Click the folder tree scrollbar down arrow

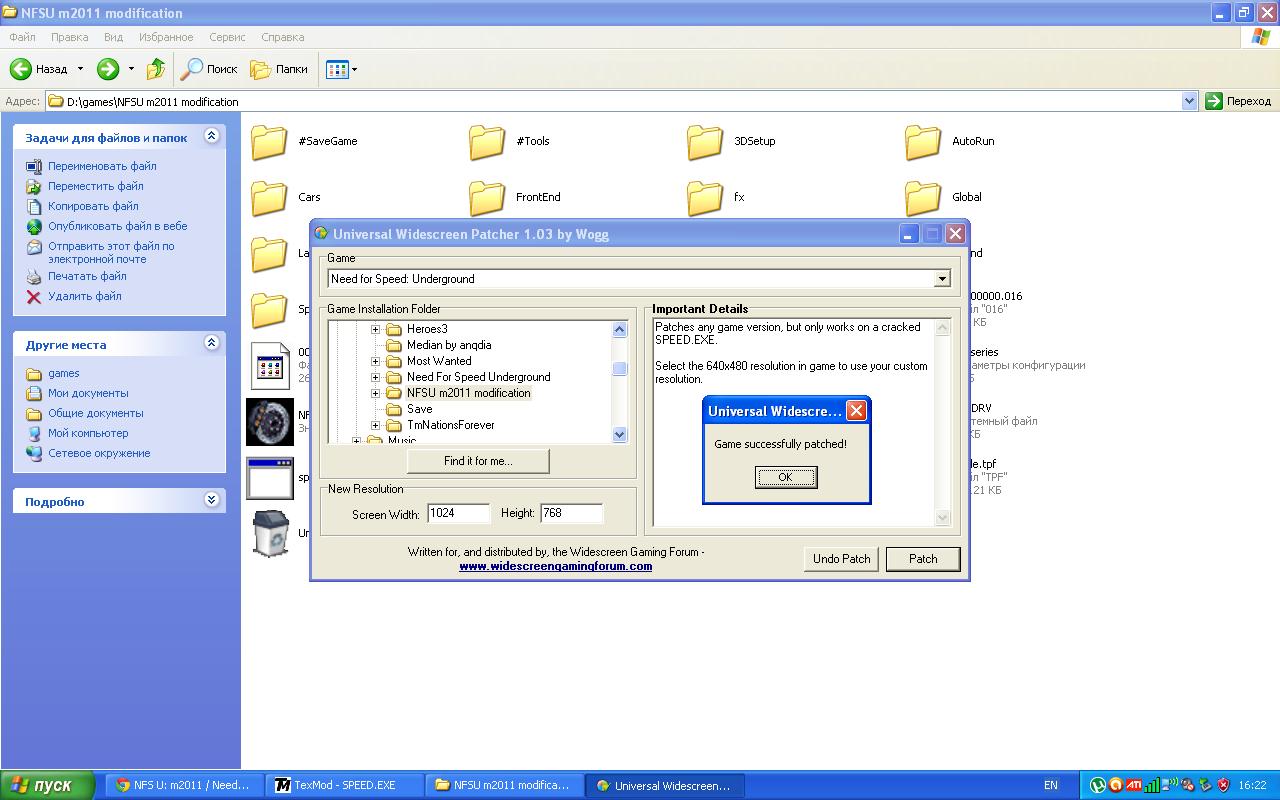619,434
